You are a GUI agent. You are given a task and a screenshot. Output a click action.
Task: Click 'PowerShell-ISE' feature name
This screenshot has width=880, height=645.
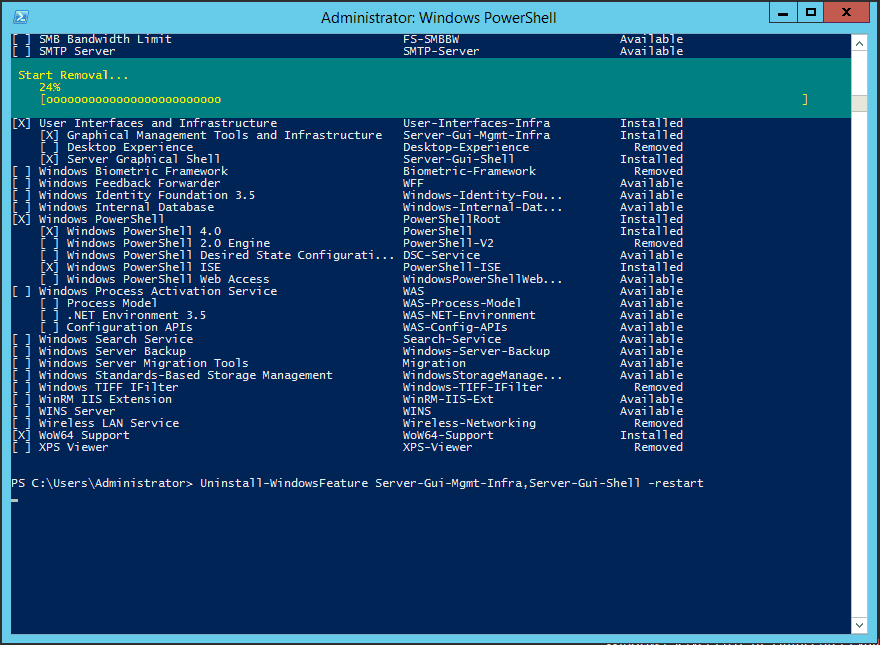(x=452, y=267)
